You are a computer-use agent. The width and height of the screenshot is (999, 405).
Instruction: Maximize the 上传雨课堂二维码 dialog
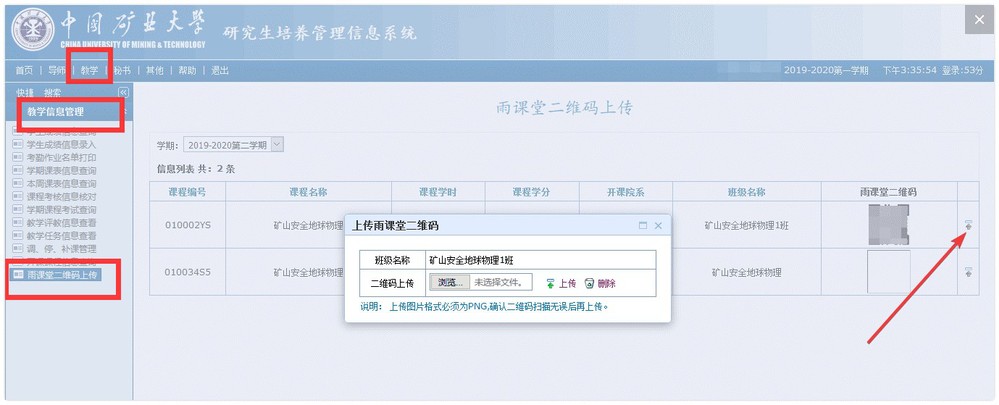pos(642,226)
